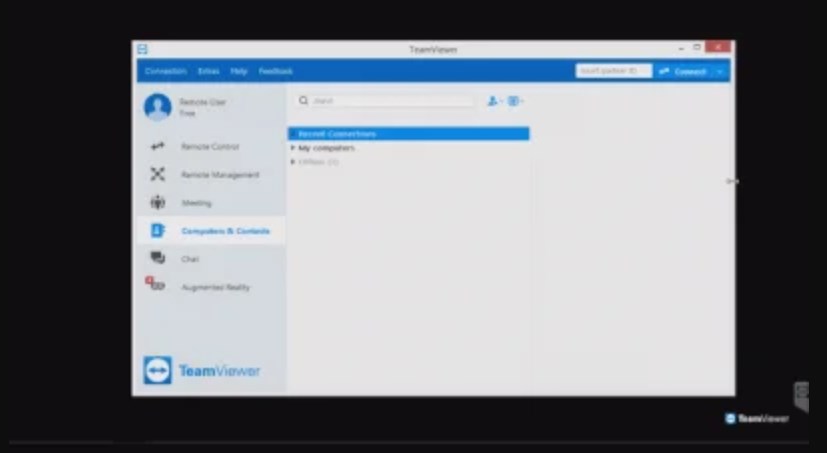This screenshot has width=827, height=453.
Task: Open the Remote Management tab
Action: coord(220,175)
